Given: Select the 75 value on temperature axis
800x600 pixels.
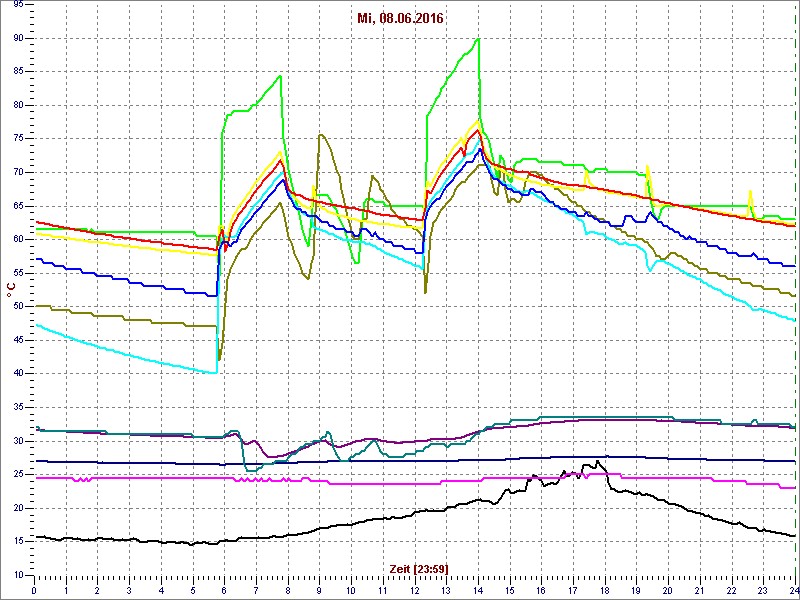Looking at the screenshot, I should tap(16, 139).
